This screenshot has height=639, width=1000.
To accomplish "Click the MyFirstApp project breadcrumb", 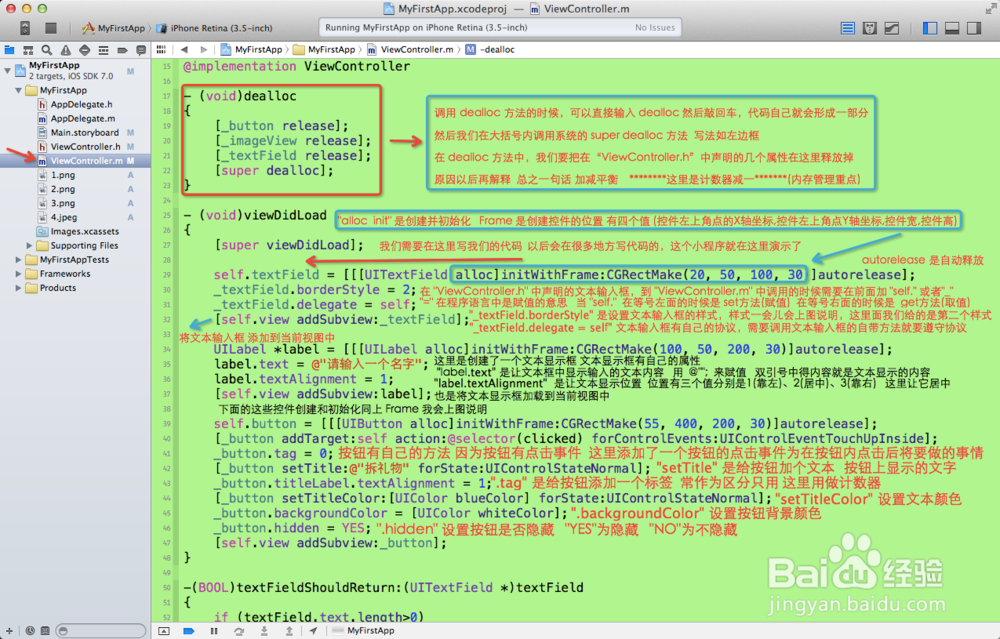I will (251, 49).
